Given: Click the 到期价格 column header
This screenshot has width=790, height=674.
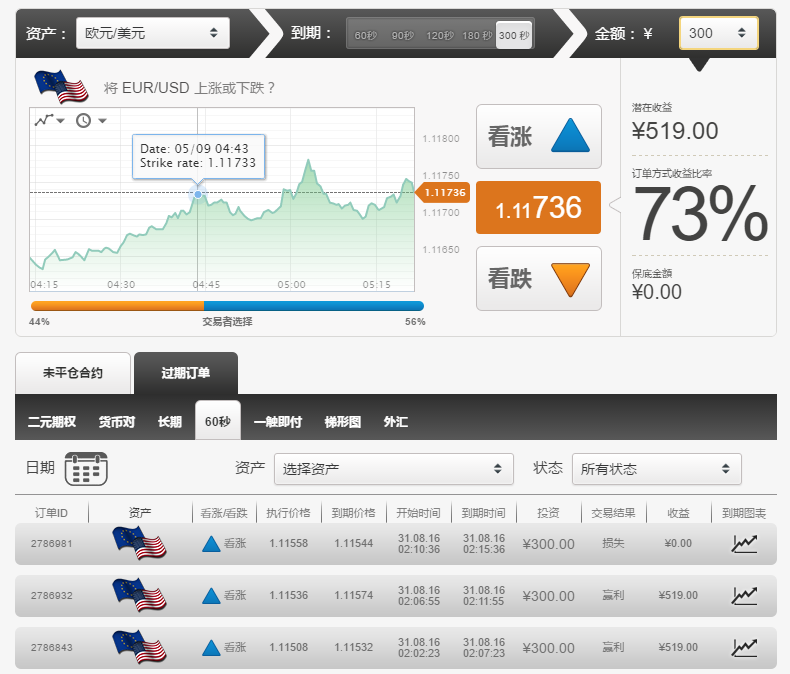Looking at the screenshot, I should click(353, 513).
